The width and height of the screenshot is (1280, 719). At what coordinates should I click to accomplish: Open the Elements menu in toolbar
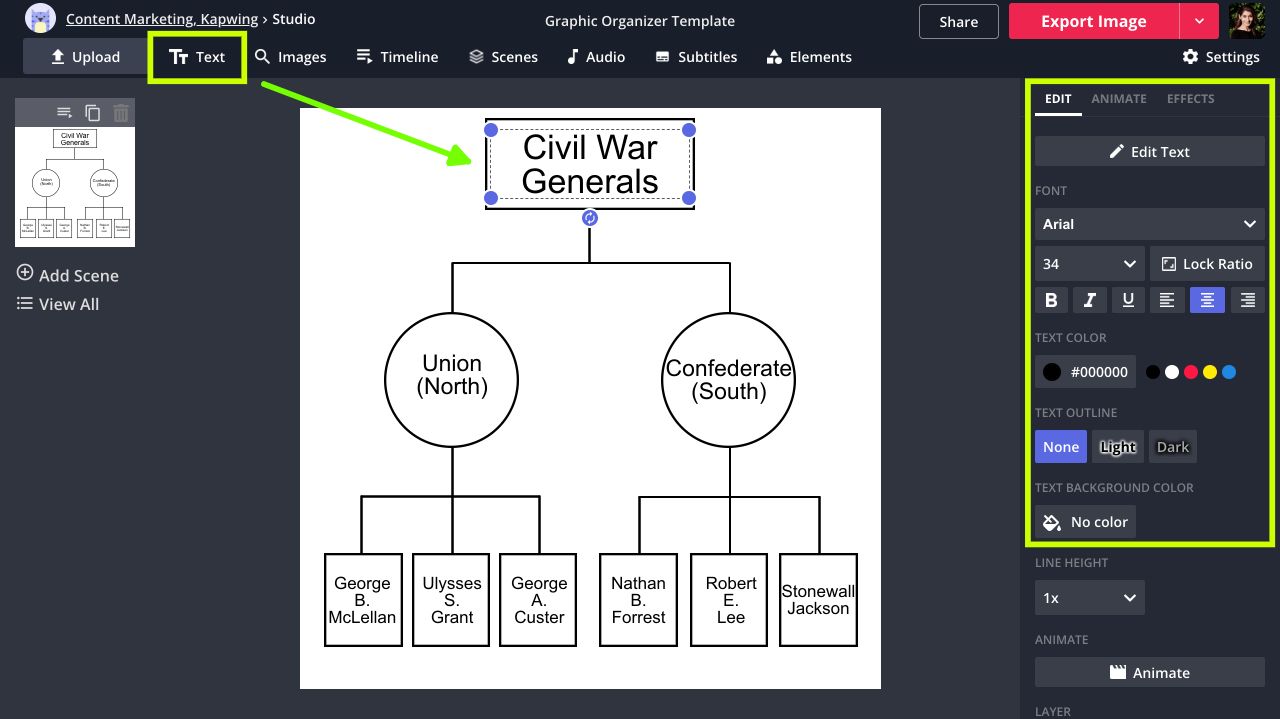click(809, 57)
